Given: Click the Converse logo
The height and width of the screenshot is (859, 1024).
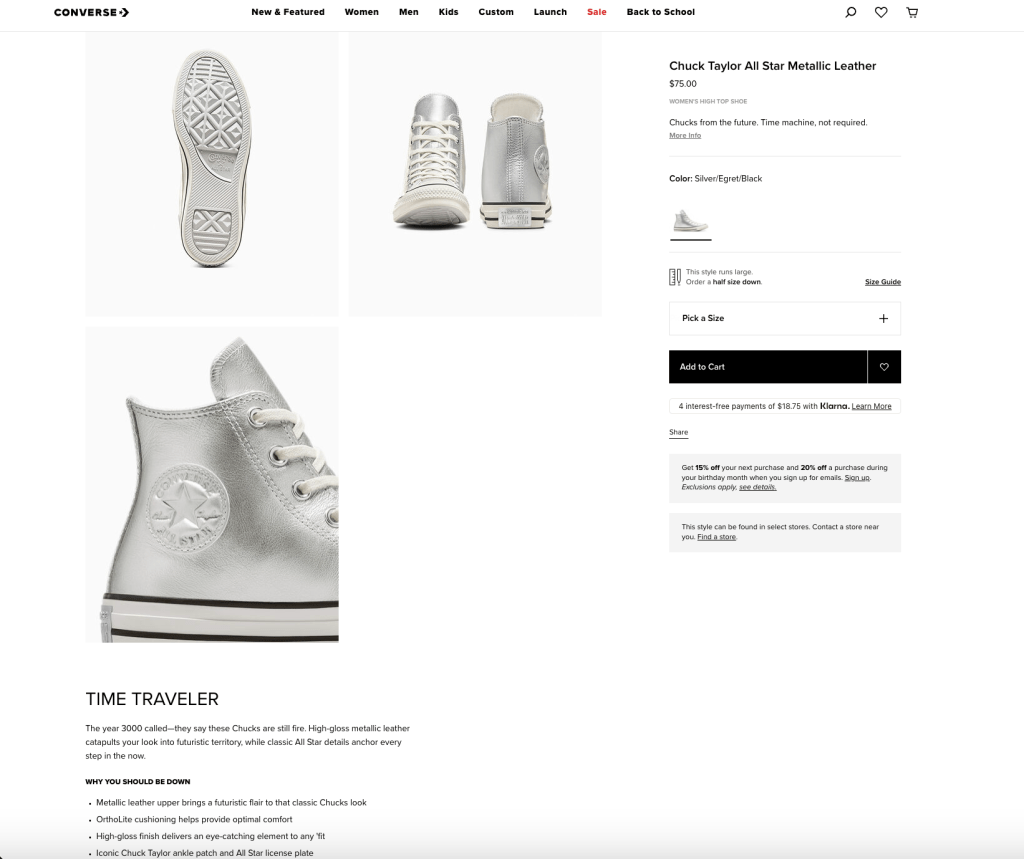Looking at the screenshot, I should coord(91,12).
